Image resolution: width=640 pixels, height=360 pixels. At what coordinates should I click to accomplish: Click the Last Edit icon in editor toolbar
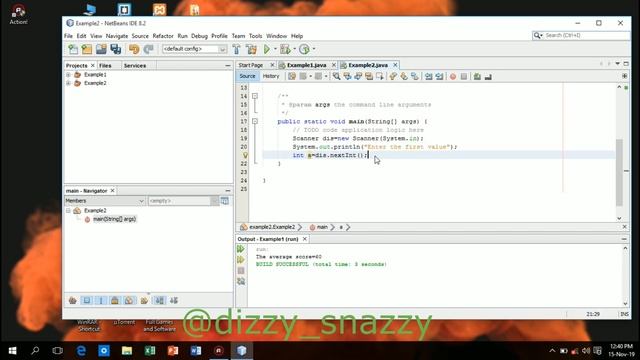pos(292,76)
